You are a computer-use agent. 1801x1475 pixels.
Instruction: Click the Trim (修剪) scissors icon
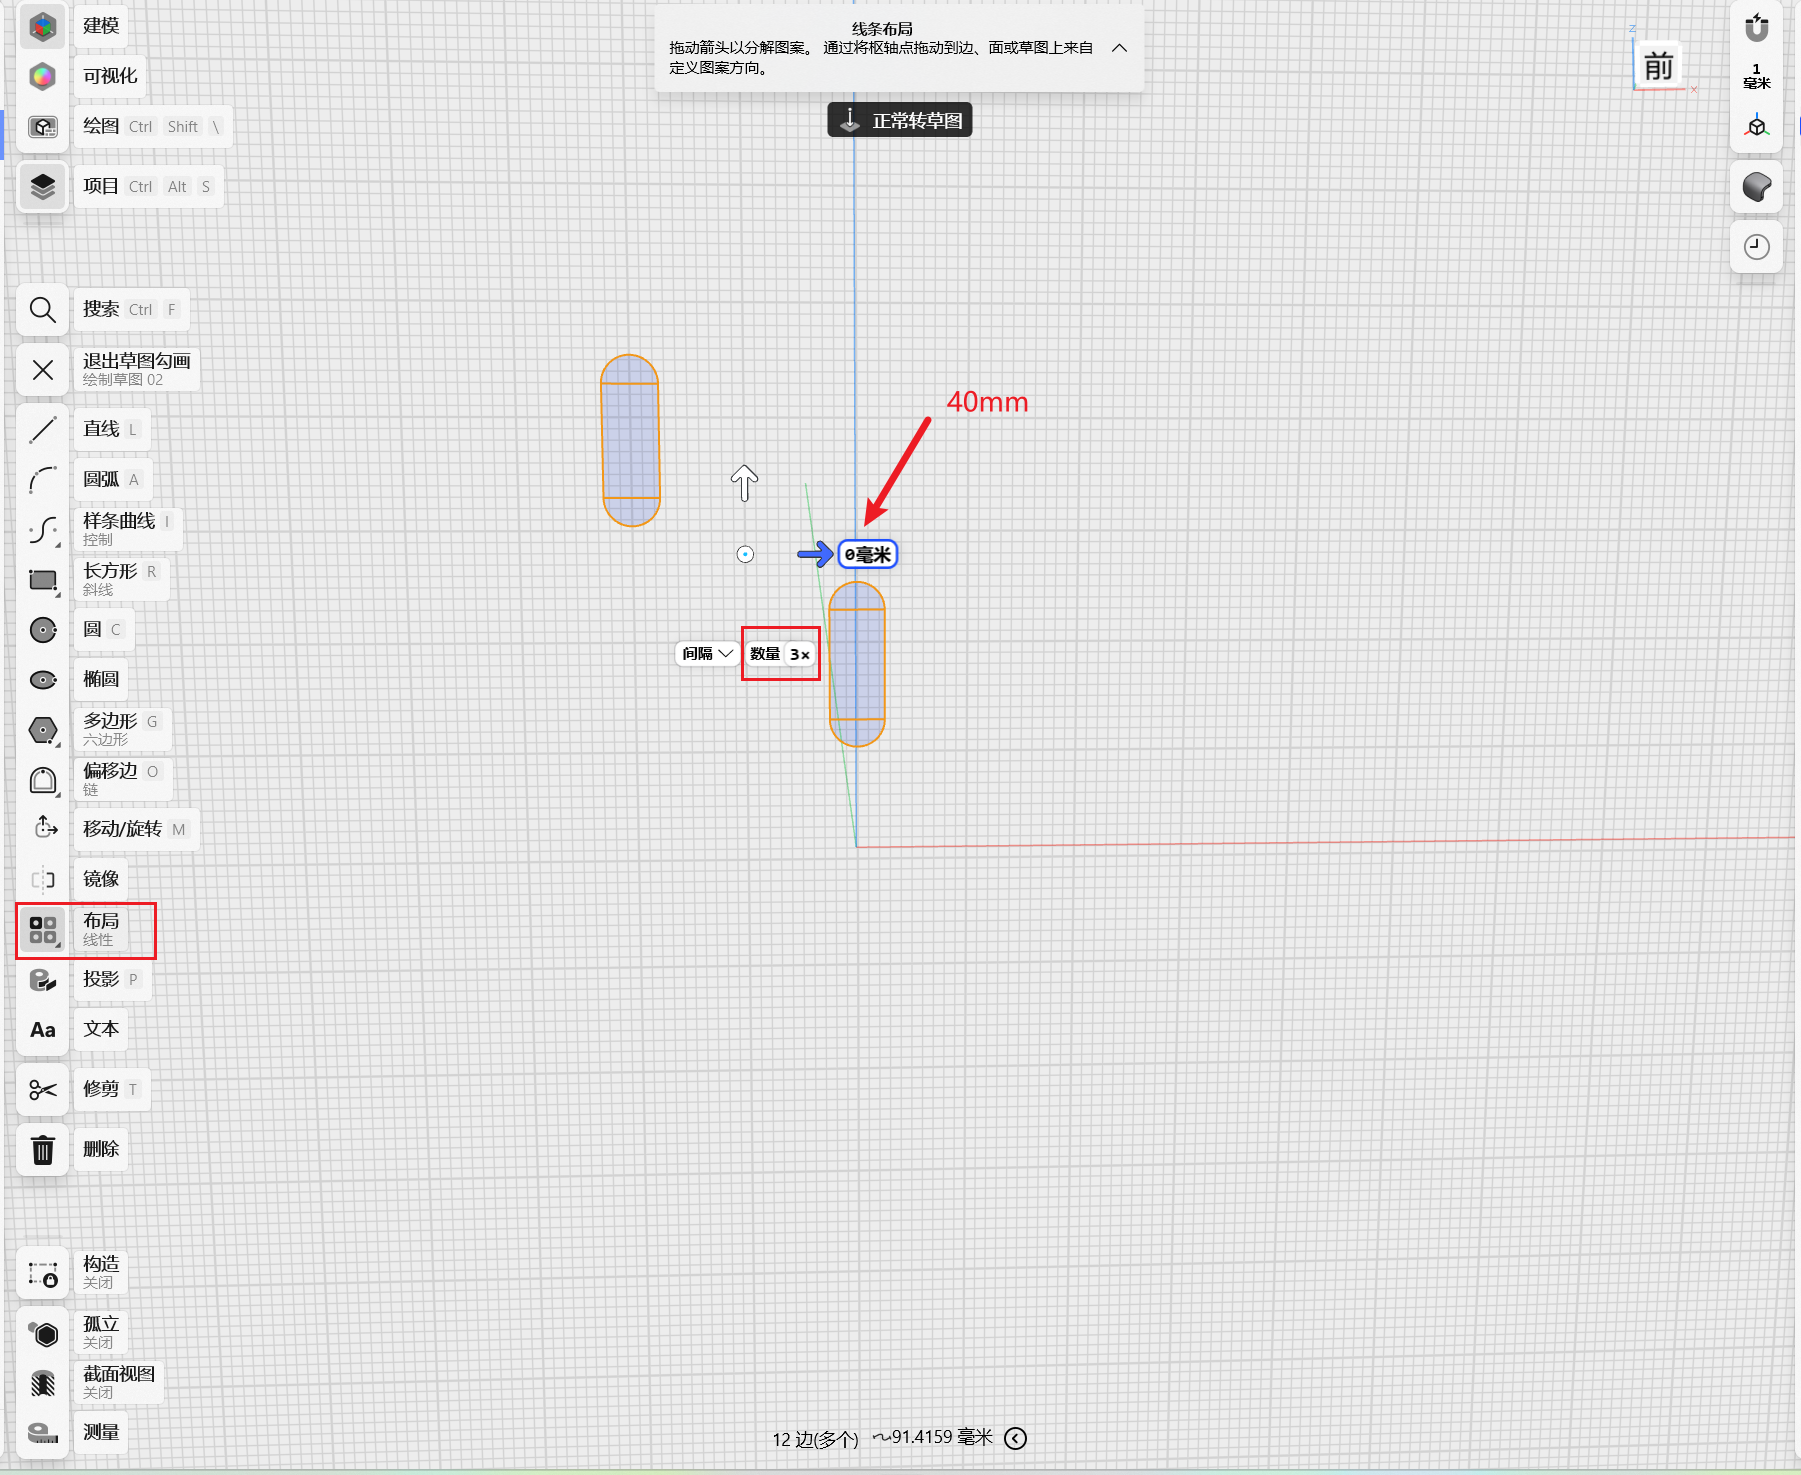[x=42, y=1090]
